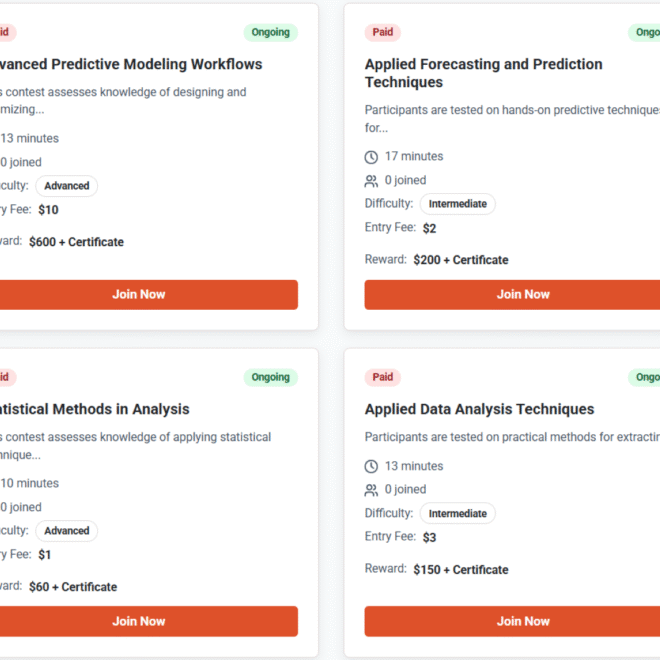Image resolution: width=660 pixels, height=660 pixels.
Task: Join the Statistical Methods in Analysis contest
Action: 139,621
